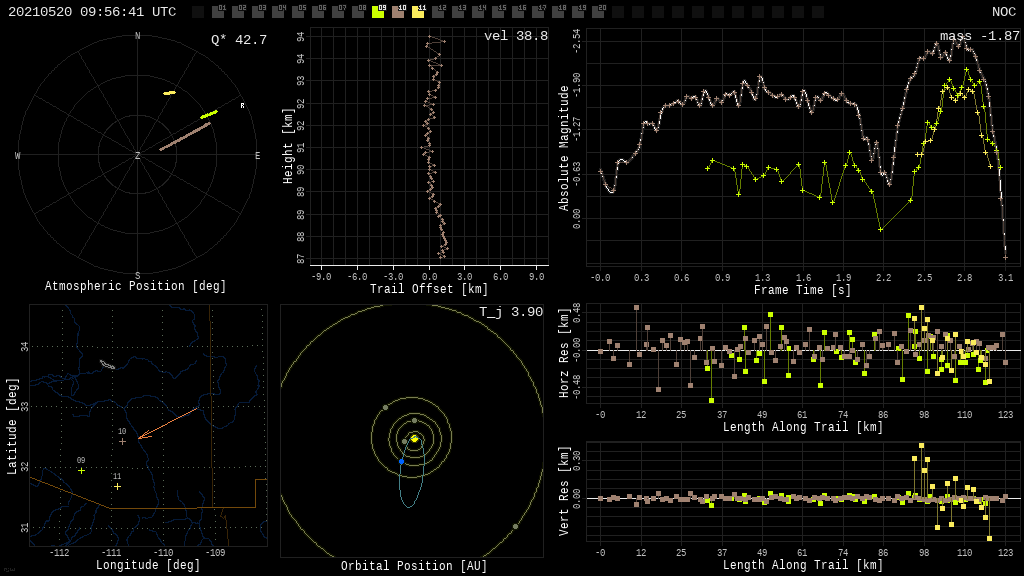The height and width of the screenshot is (576, 1024).
Task: Click the Q* 42.7 convergence angle label
Action: pos(238,40)
